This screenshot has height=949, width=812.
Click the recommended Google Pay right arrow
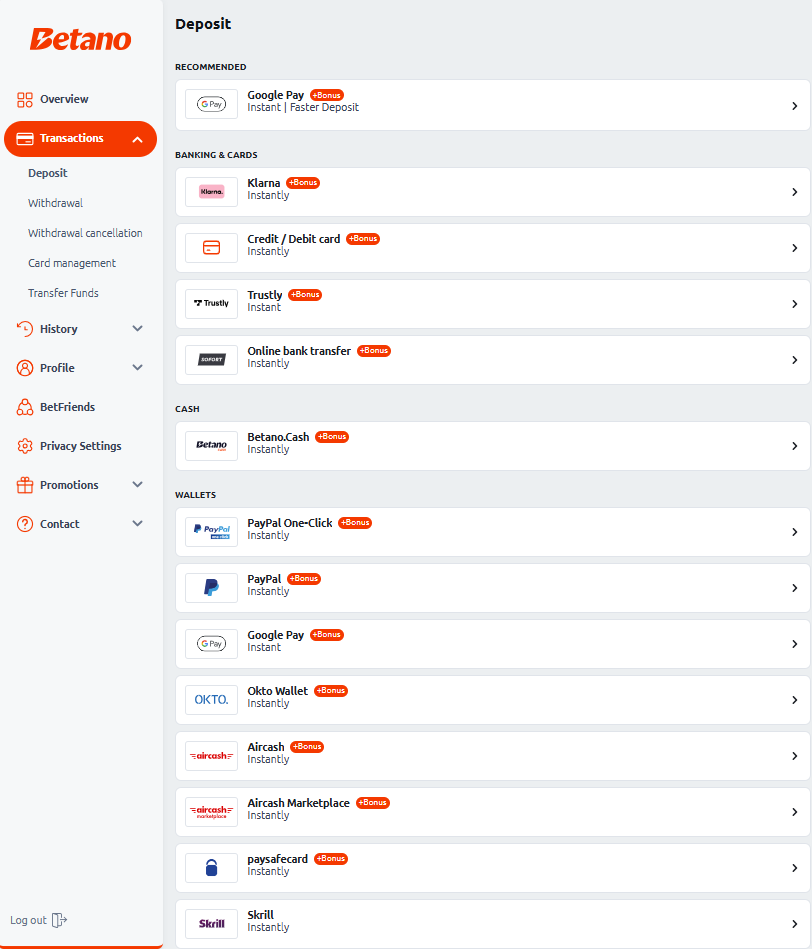(794, 106)
